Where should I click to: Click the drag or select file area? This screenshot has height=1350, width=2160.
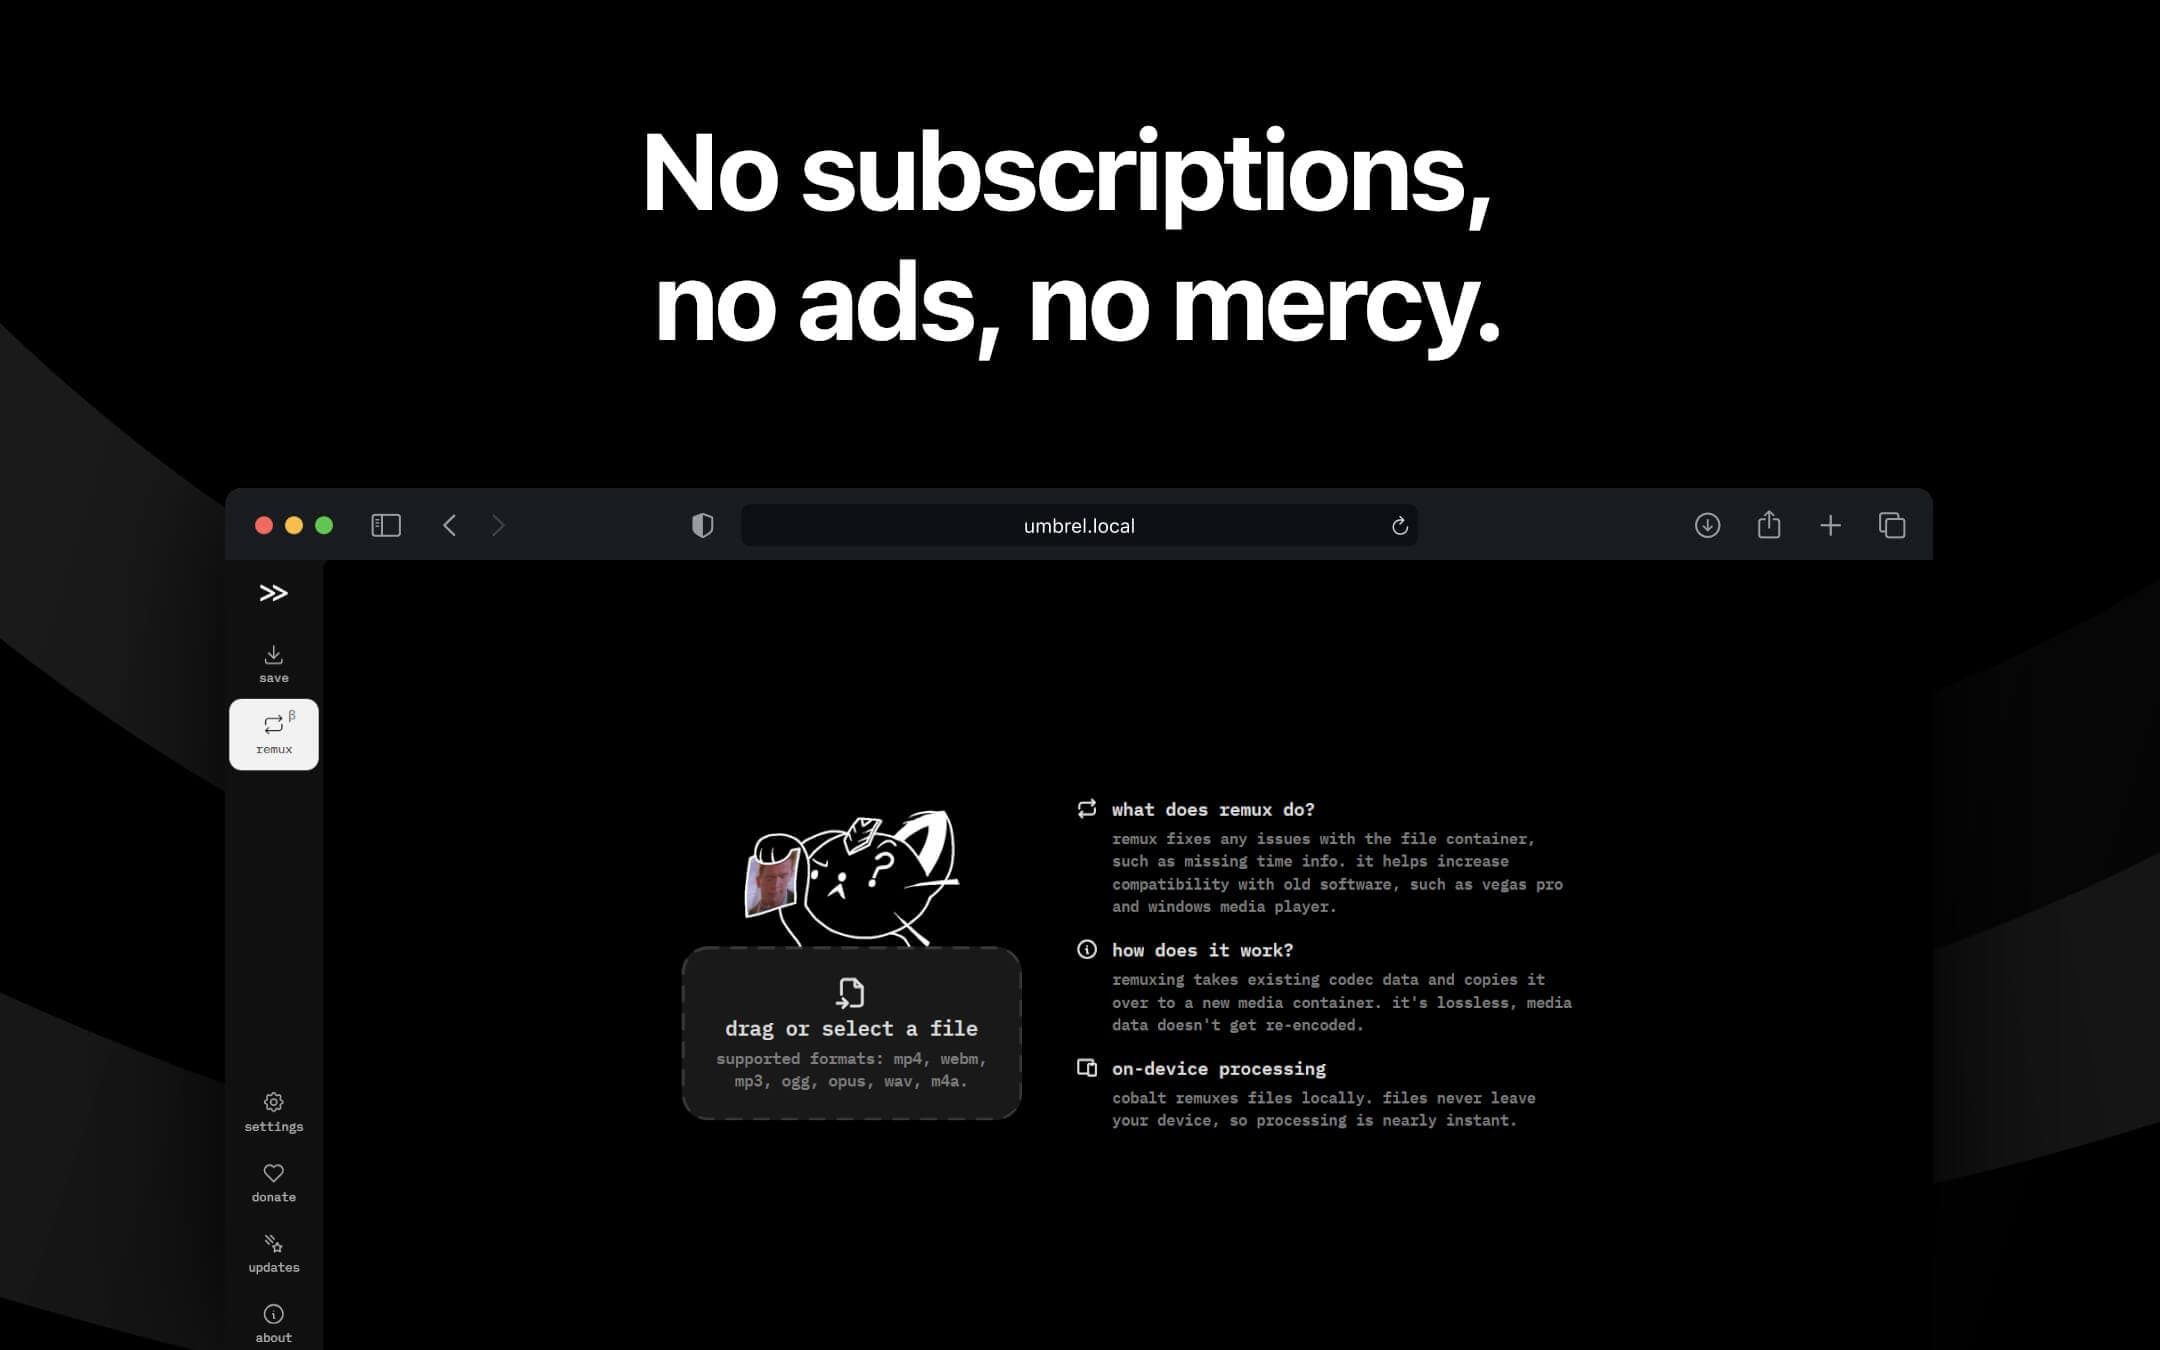852,1034
